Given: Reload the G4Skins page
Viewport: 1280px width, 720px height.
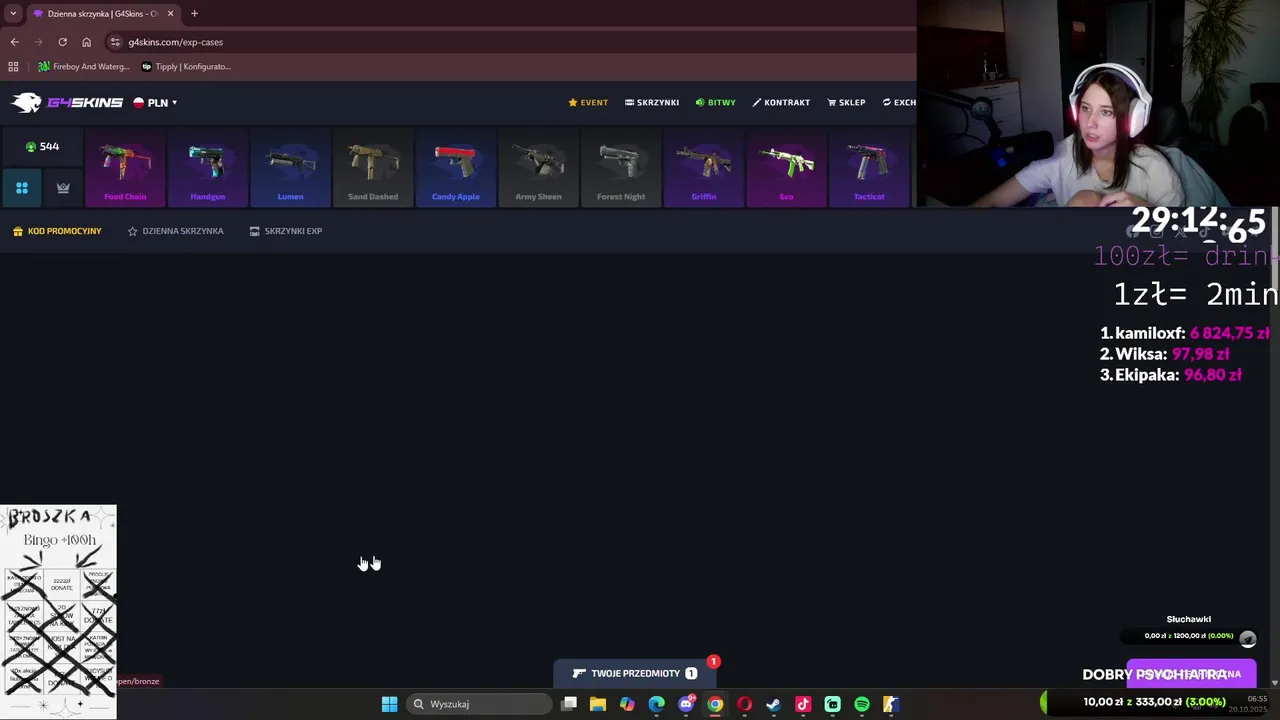Looking at the screenshot, I should click(x=62, y=42).
